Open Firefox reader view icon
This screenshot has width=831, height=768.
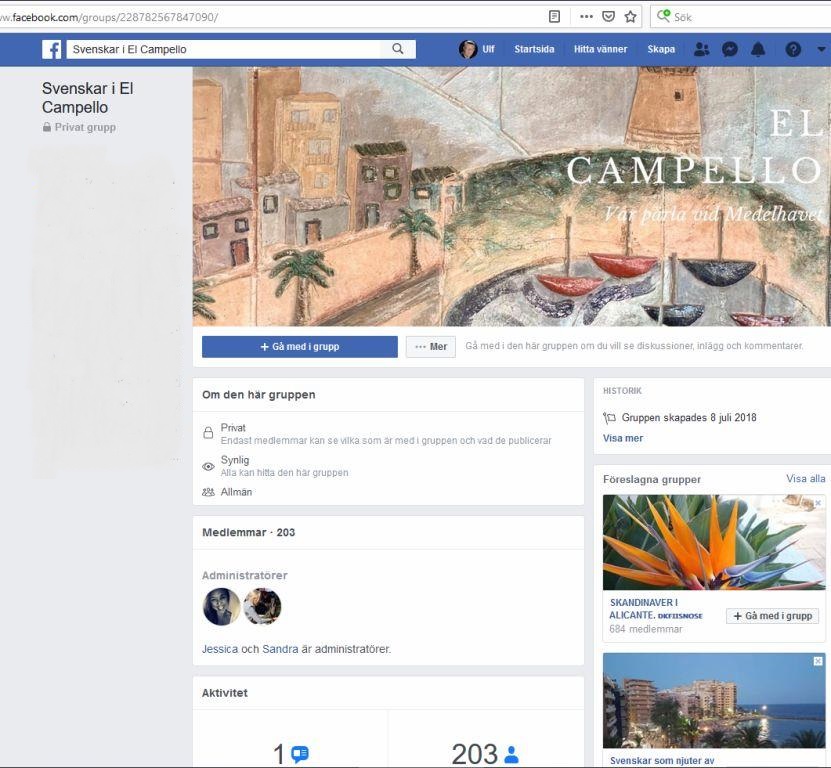pyautogui.click(x=554, y=17)
